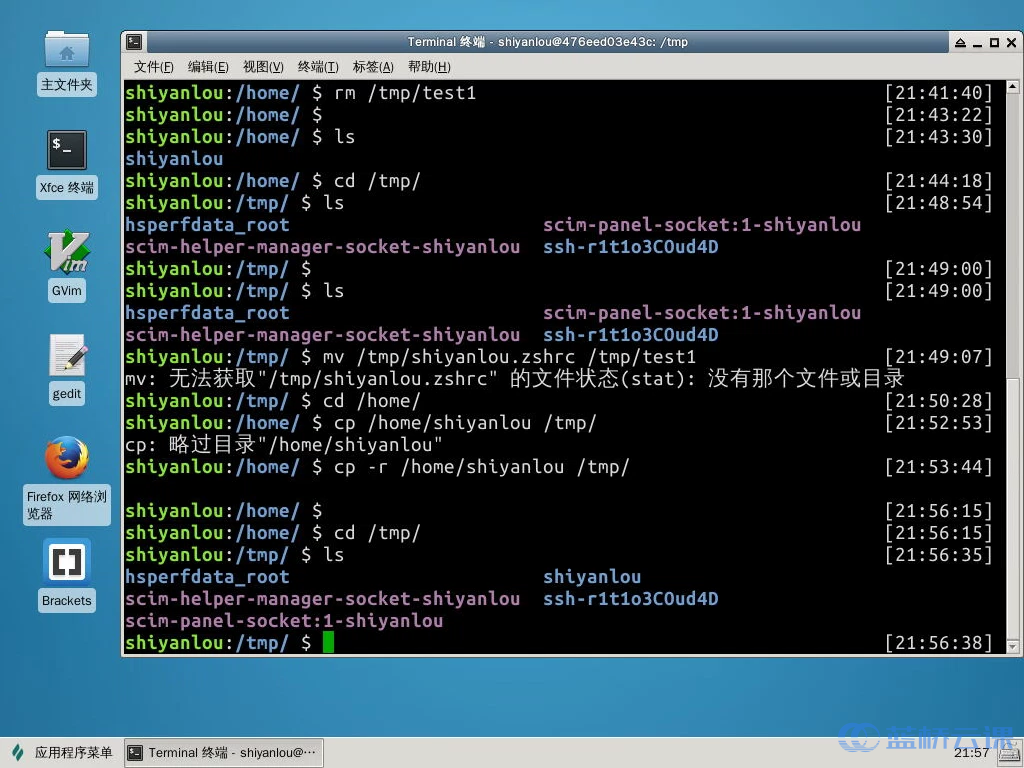Image resolution: width=1024 pixels, height=768 pixels.
Task: Open the 编辑 menu in the terminal
Action: click(207, 67)
